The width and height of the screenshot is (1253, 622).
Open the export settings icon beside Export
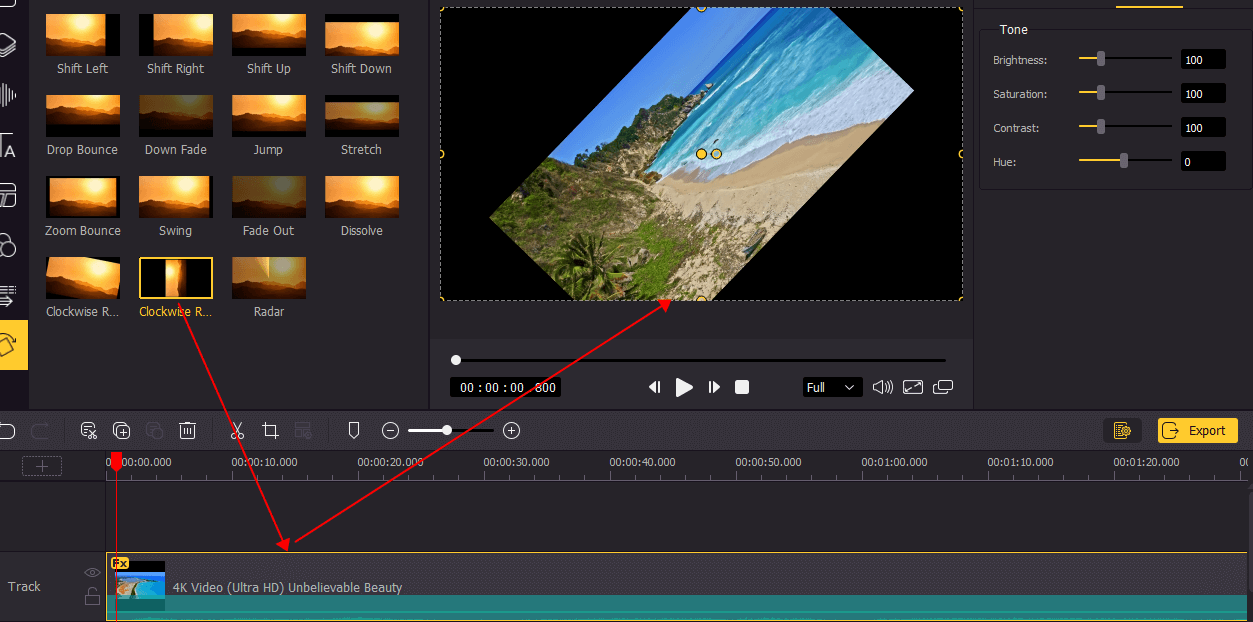click(x=1122, y=430)
